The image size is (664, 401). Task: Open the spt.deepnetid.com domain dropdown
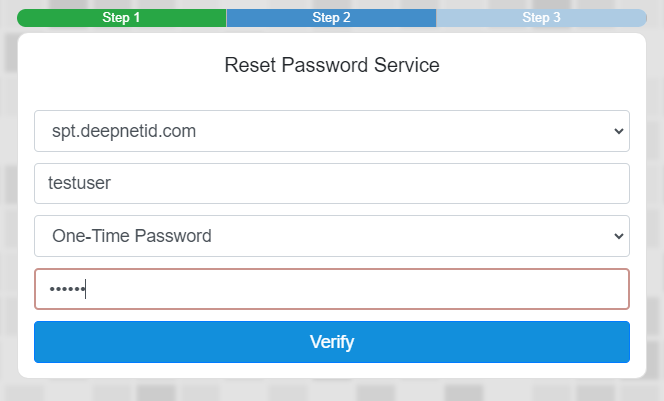pos(331,131)
